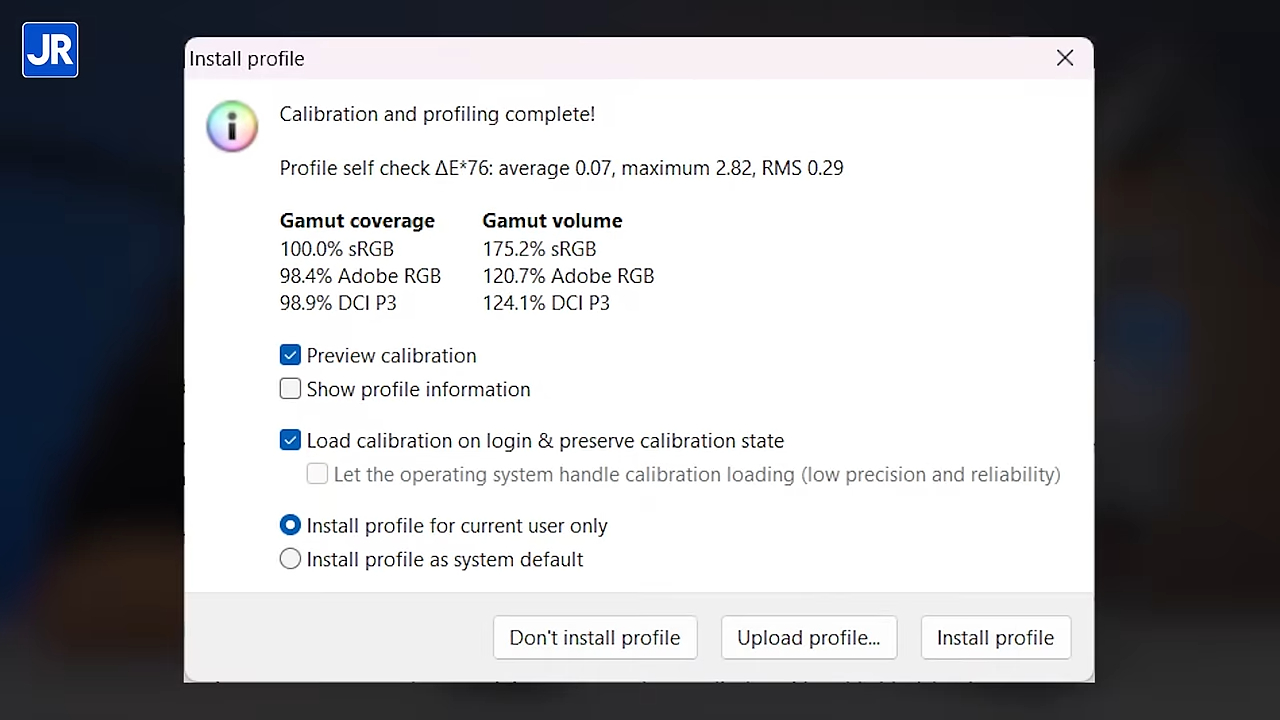
Task: Check Let the operating system handle calibration loading
Action: 317,474
